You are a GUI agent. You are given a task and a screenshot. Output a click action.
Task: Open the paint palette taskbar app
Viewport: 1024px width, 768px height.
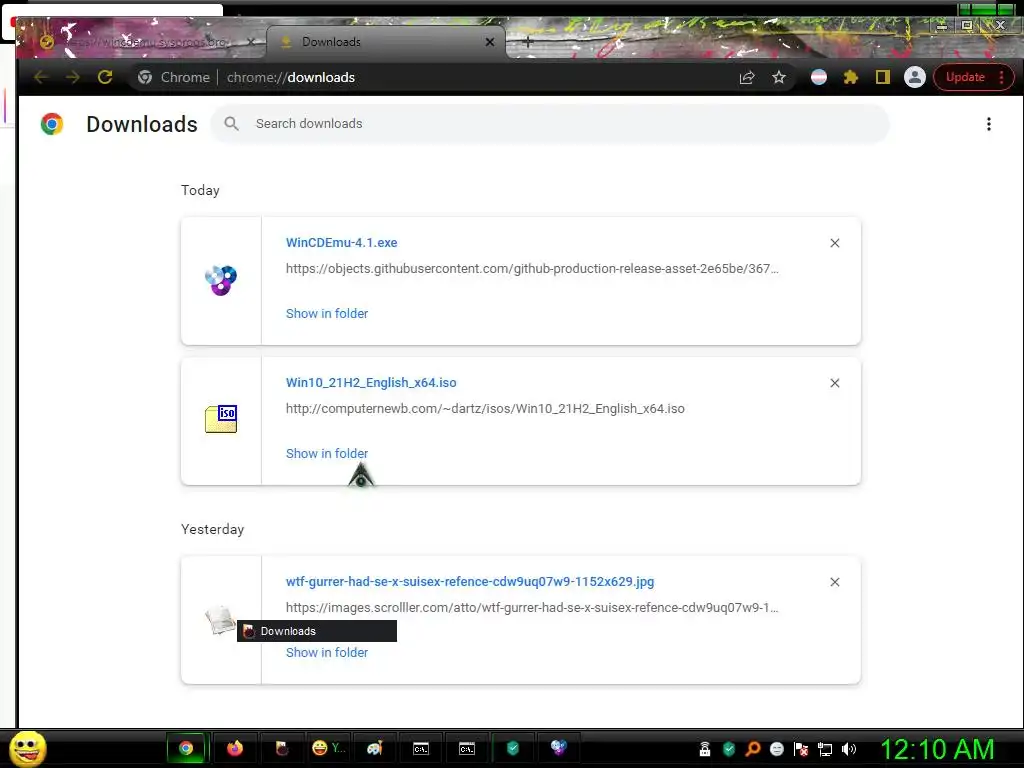click(x=375, y=748)
